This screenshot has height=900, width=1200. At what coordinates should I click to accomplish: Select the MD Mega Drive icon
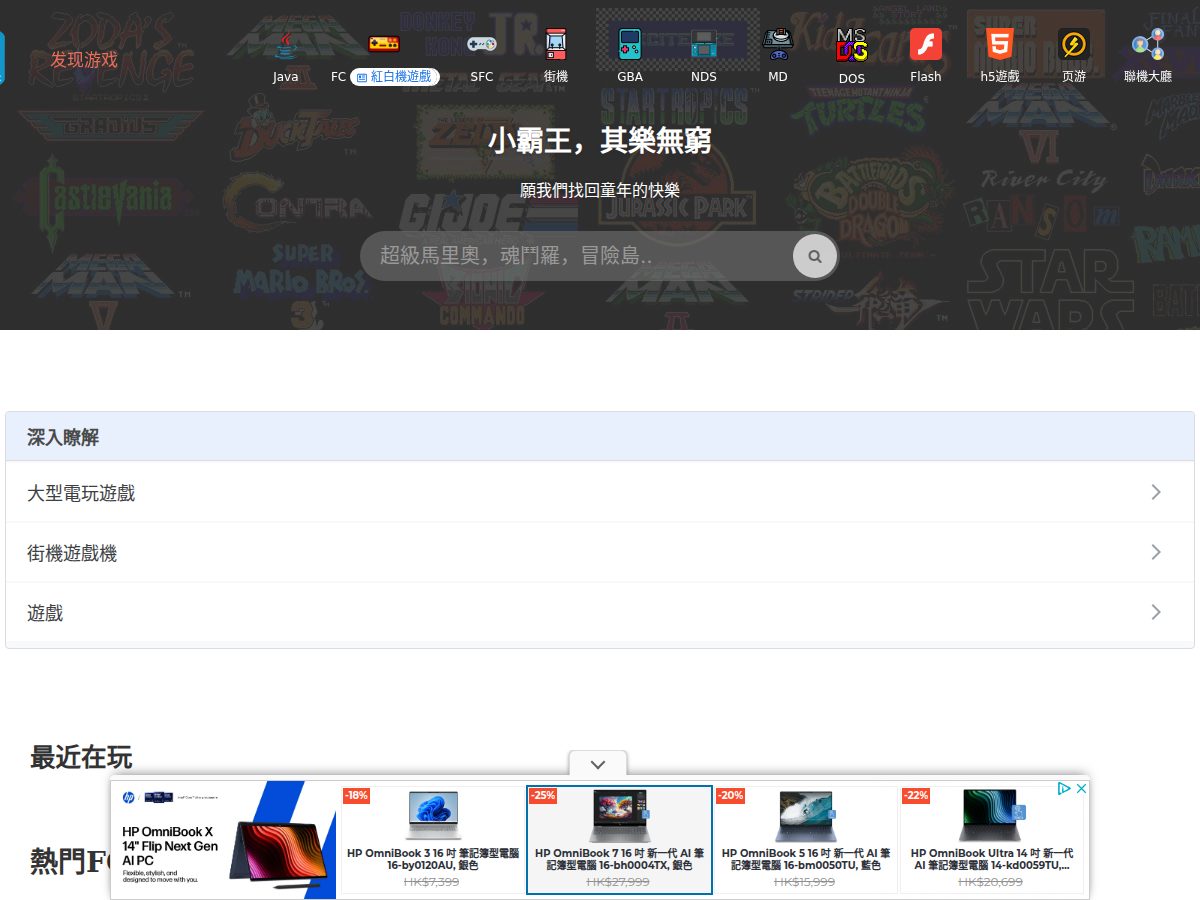coord(778,44)
